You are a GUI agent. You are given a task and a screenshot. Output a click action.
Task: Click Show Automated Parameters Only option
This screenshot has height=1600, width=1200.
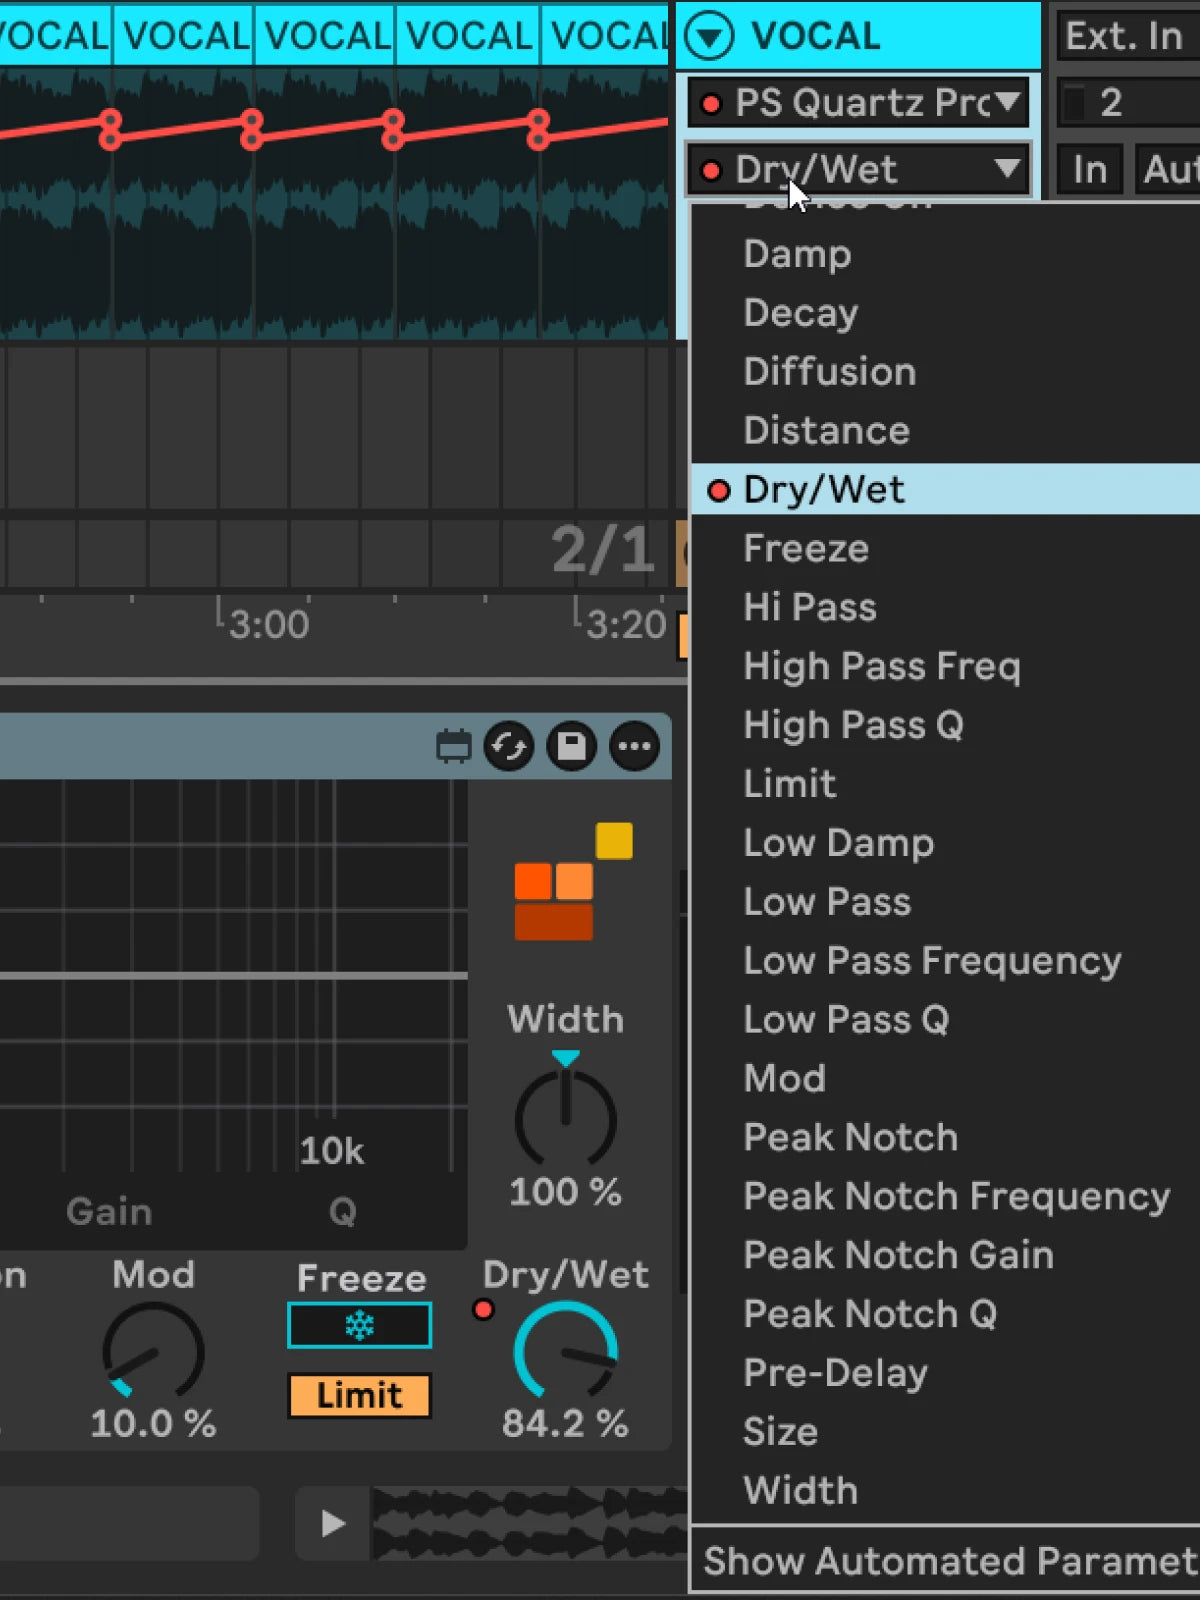[x=948, y=1561]
